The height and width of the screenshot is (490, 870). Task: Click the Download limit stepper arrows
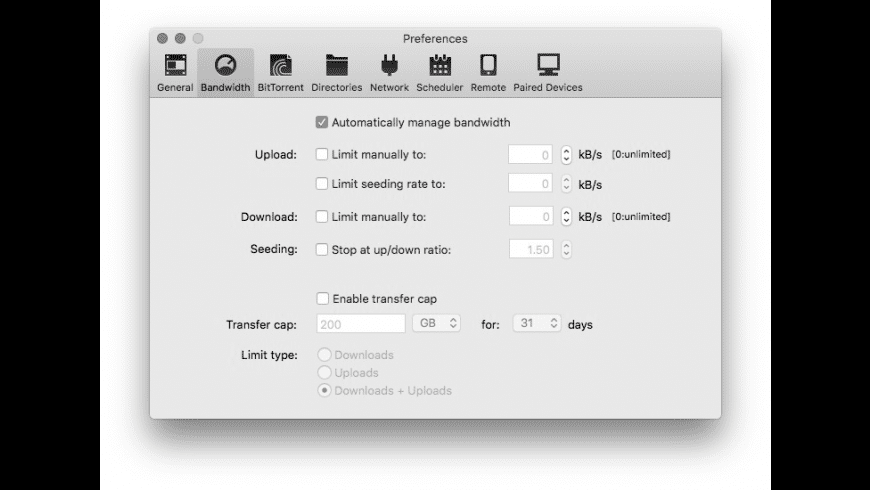click(x=566, y=216)
